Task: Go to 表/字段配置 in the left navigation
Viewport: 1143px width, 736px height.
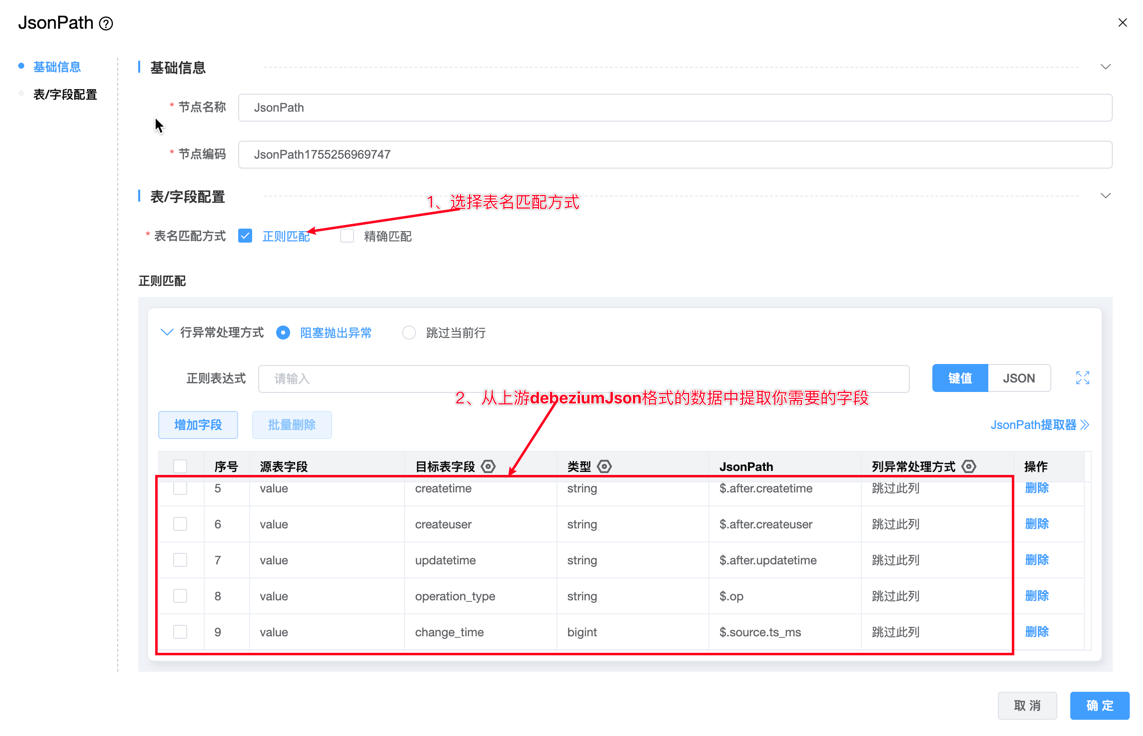Action: [65, 95]
